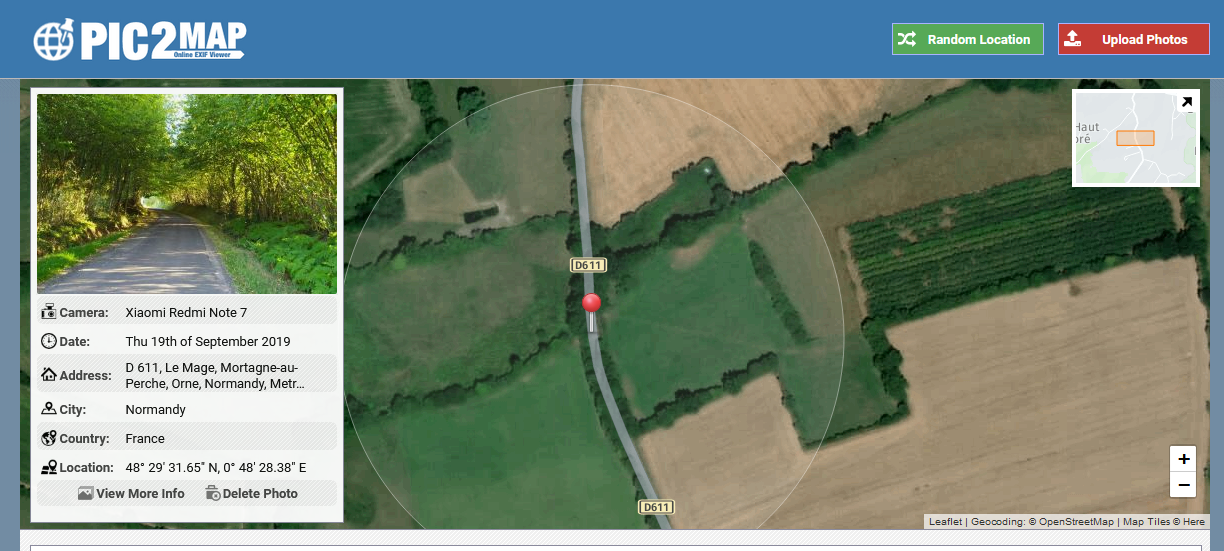Click the camera icon beside Camera label
1224x551 pixels.
click(x=49, y=312)
